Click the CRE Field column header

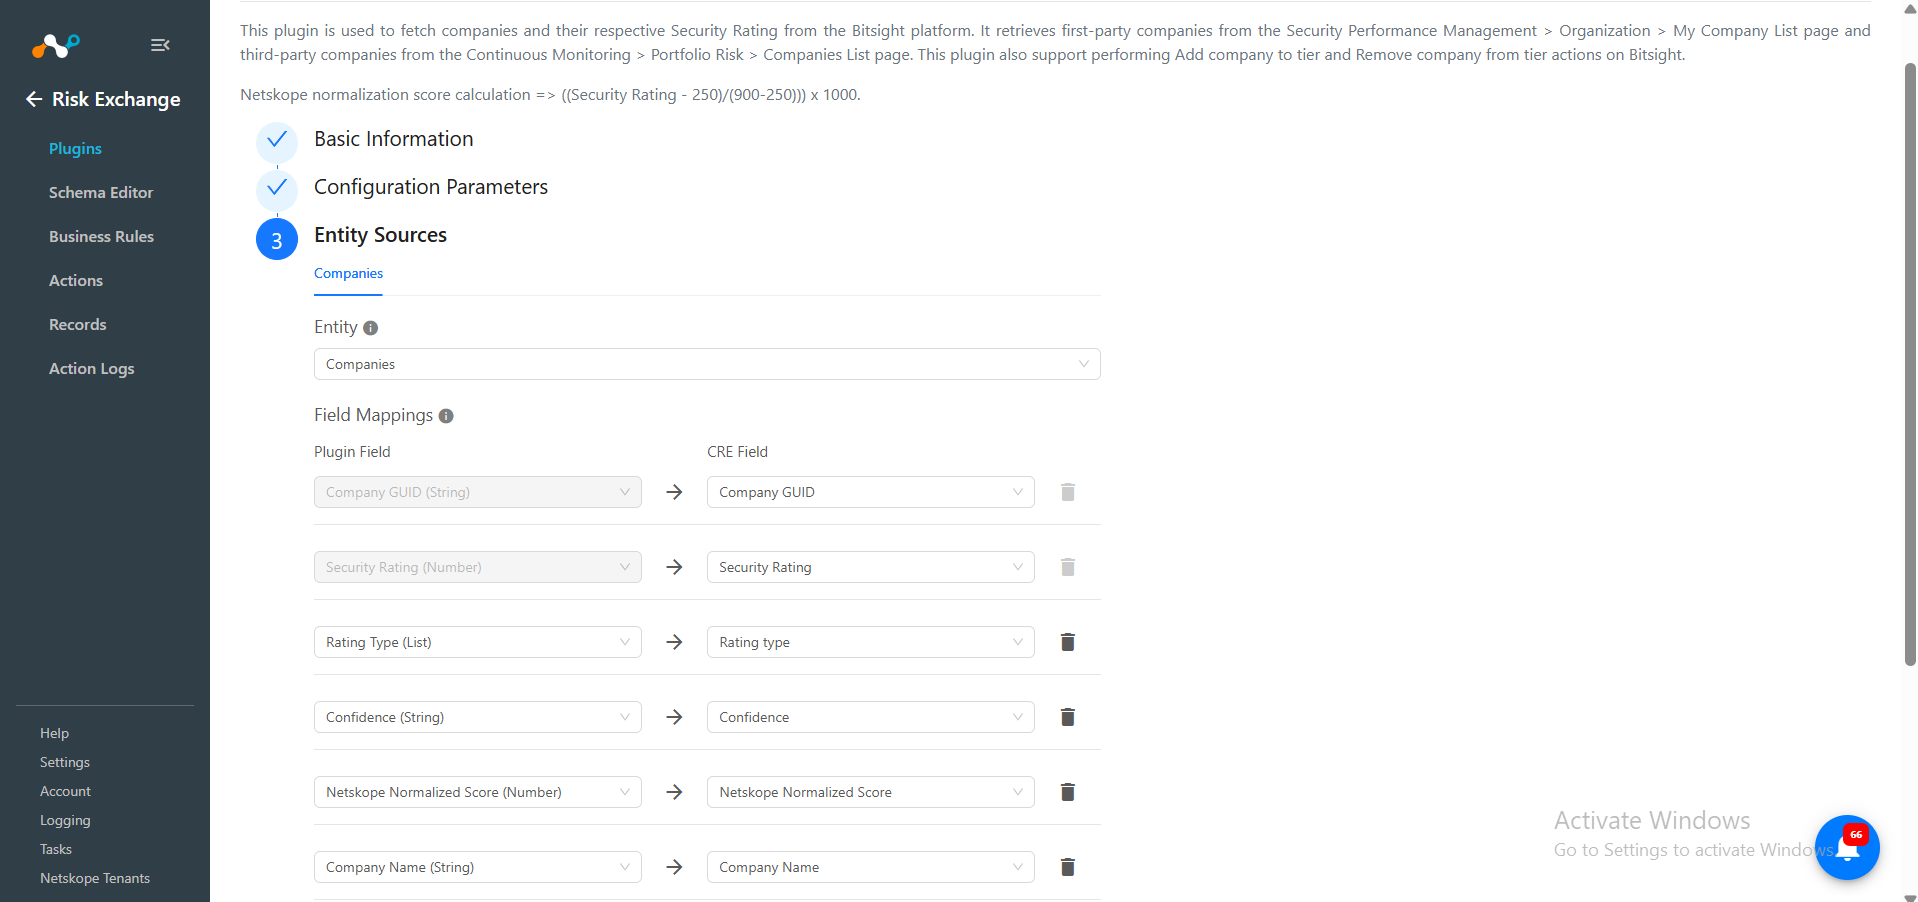[737, 452]
